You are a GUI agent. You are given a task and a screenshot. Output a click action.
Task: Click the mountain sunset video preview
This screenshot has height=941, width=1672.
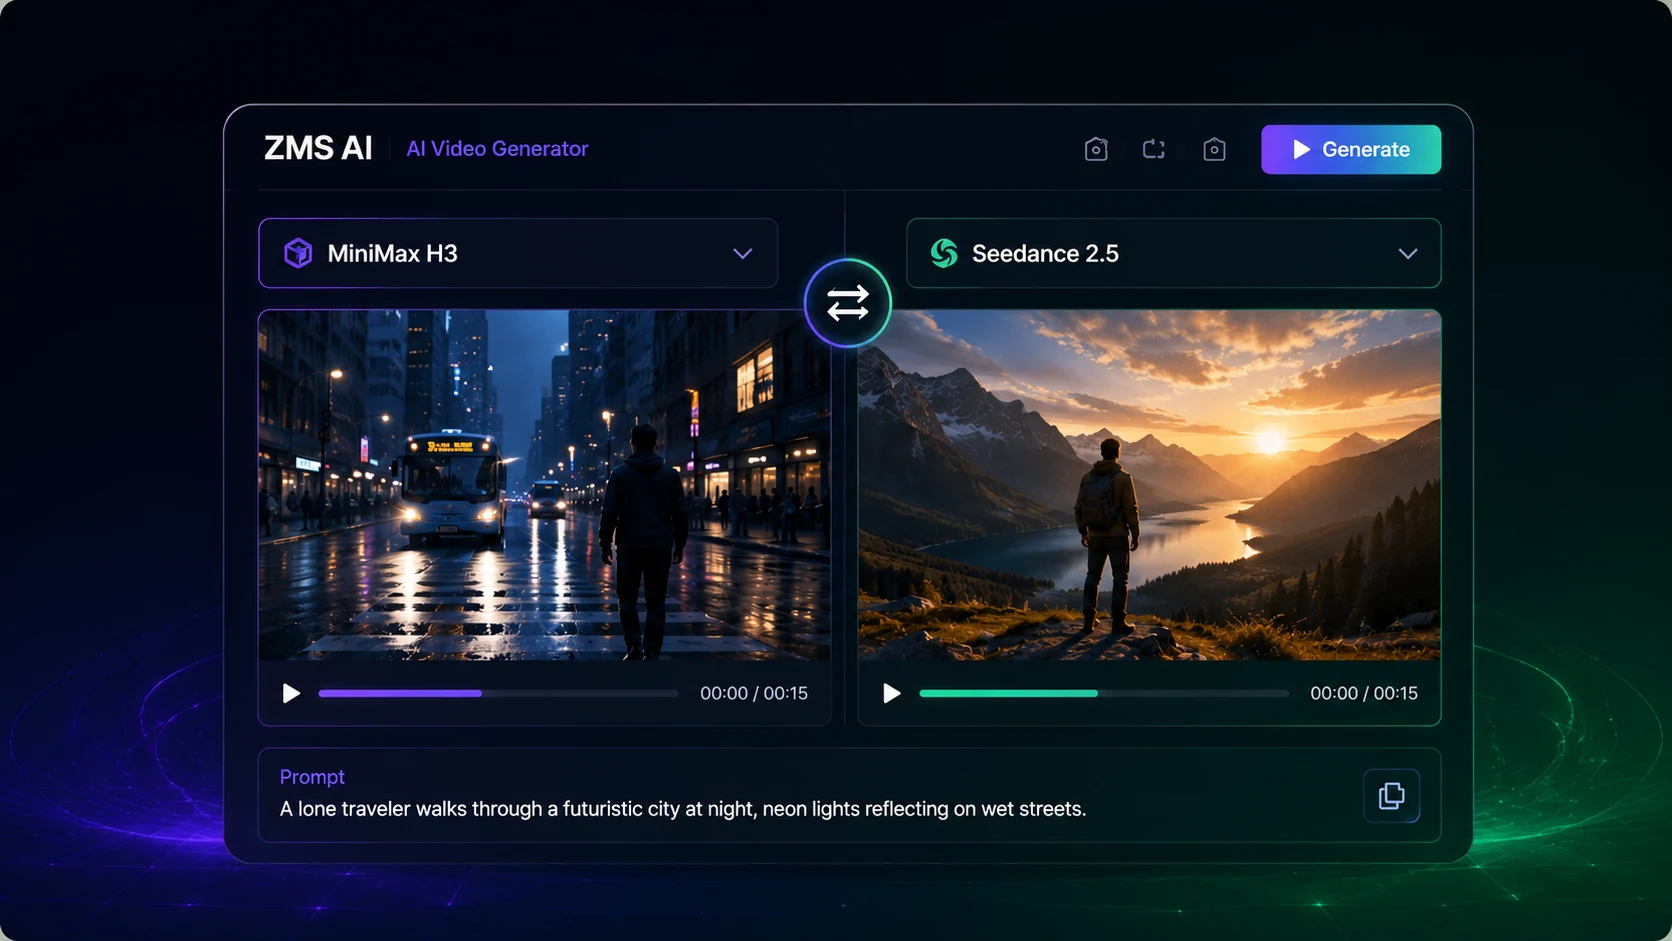[x=1149, y=484]
